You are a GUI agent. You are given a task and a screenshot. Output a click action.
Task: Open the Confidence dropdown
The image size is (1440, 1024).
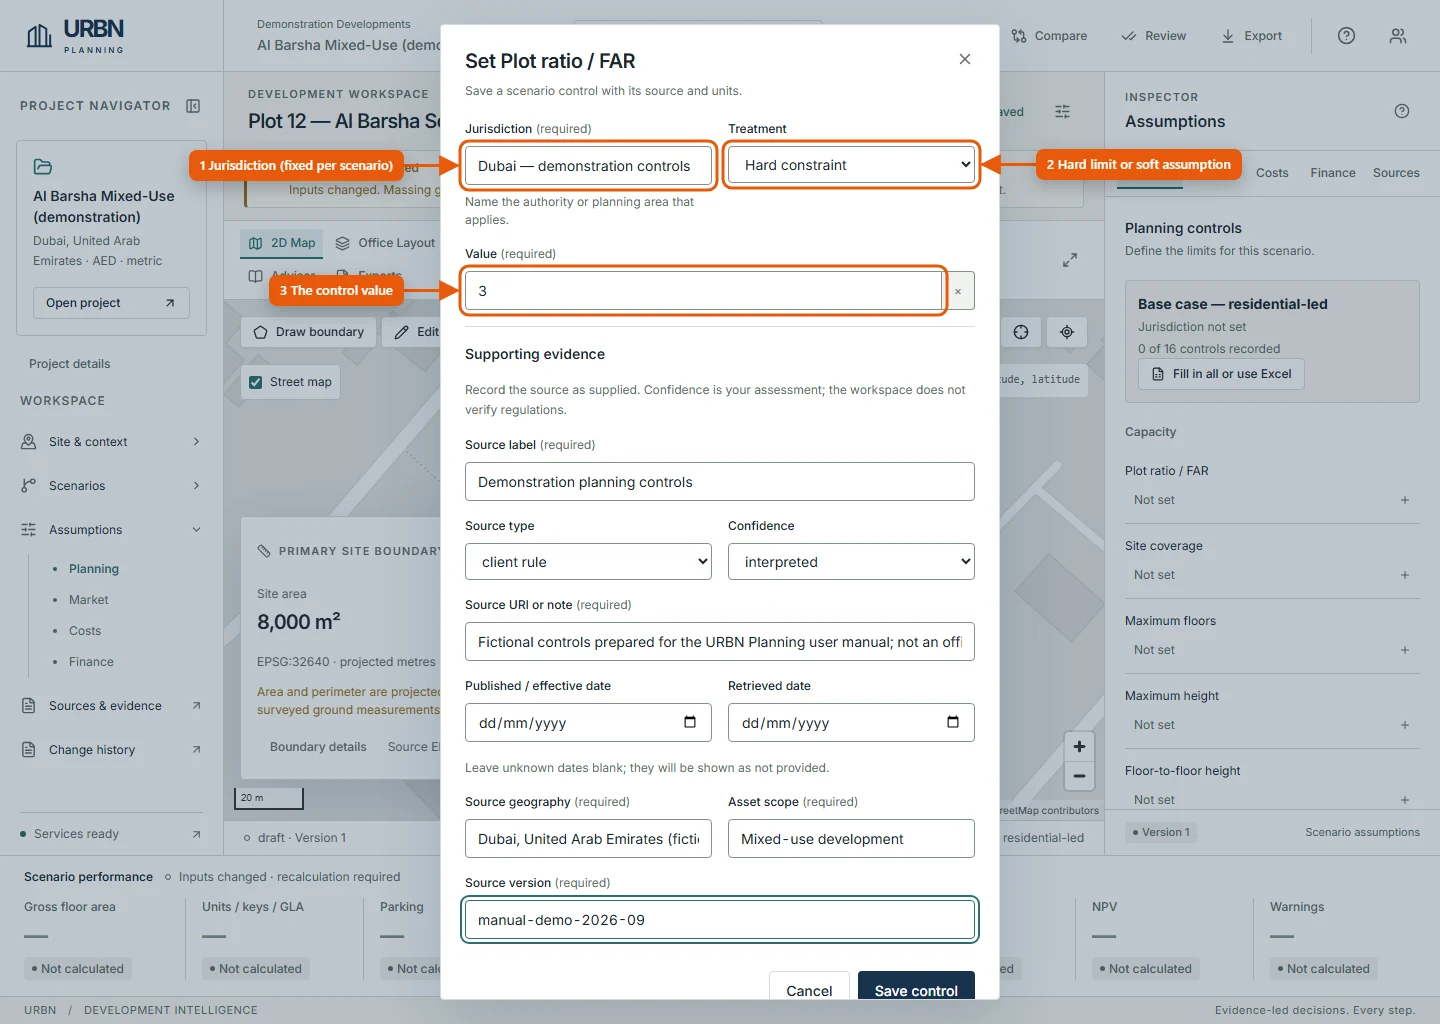point(851,562)
